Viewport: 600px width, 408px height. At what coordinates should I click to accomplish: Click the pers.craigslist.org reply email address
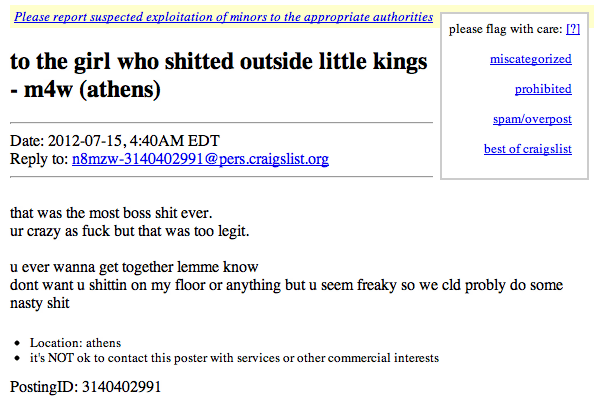coord(200,159)
